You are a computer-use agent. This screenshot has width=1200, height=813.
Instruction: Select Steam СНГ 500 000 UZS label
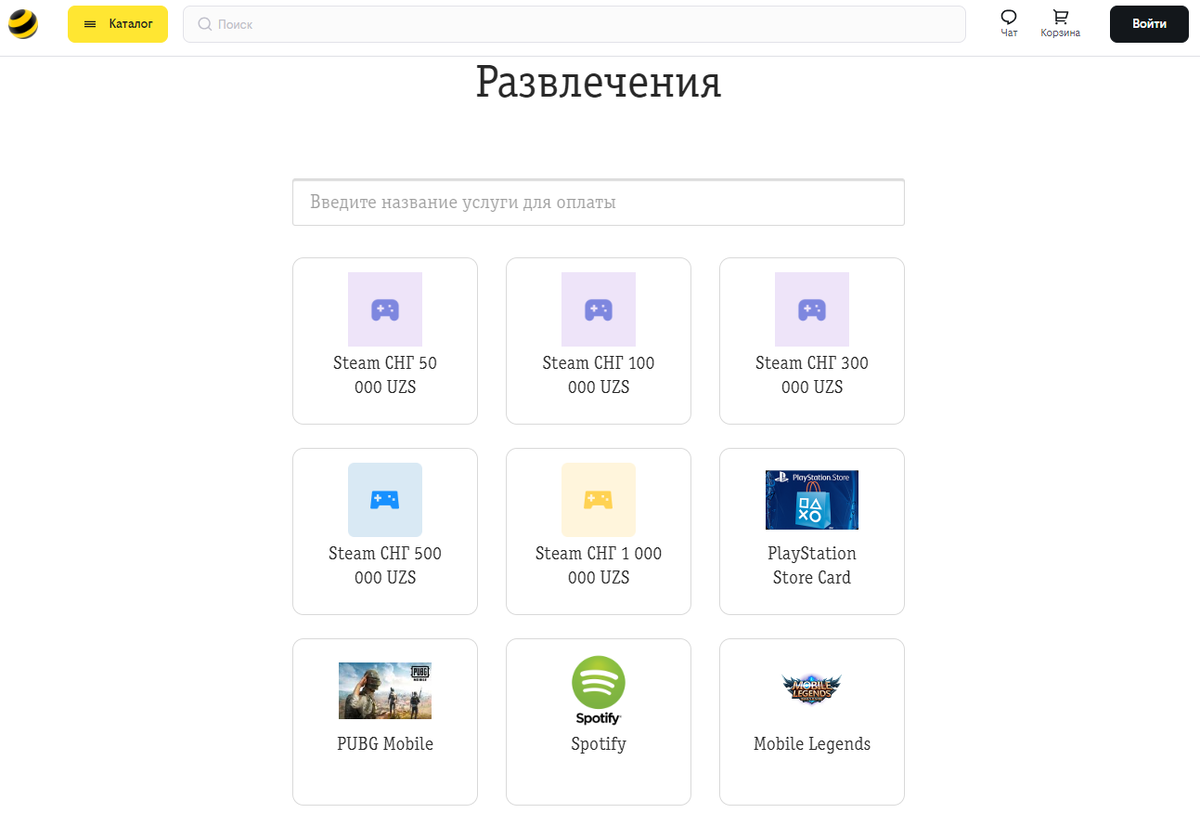coord(385,565)
